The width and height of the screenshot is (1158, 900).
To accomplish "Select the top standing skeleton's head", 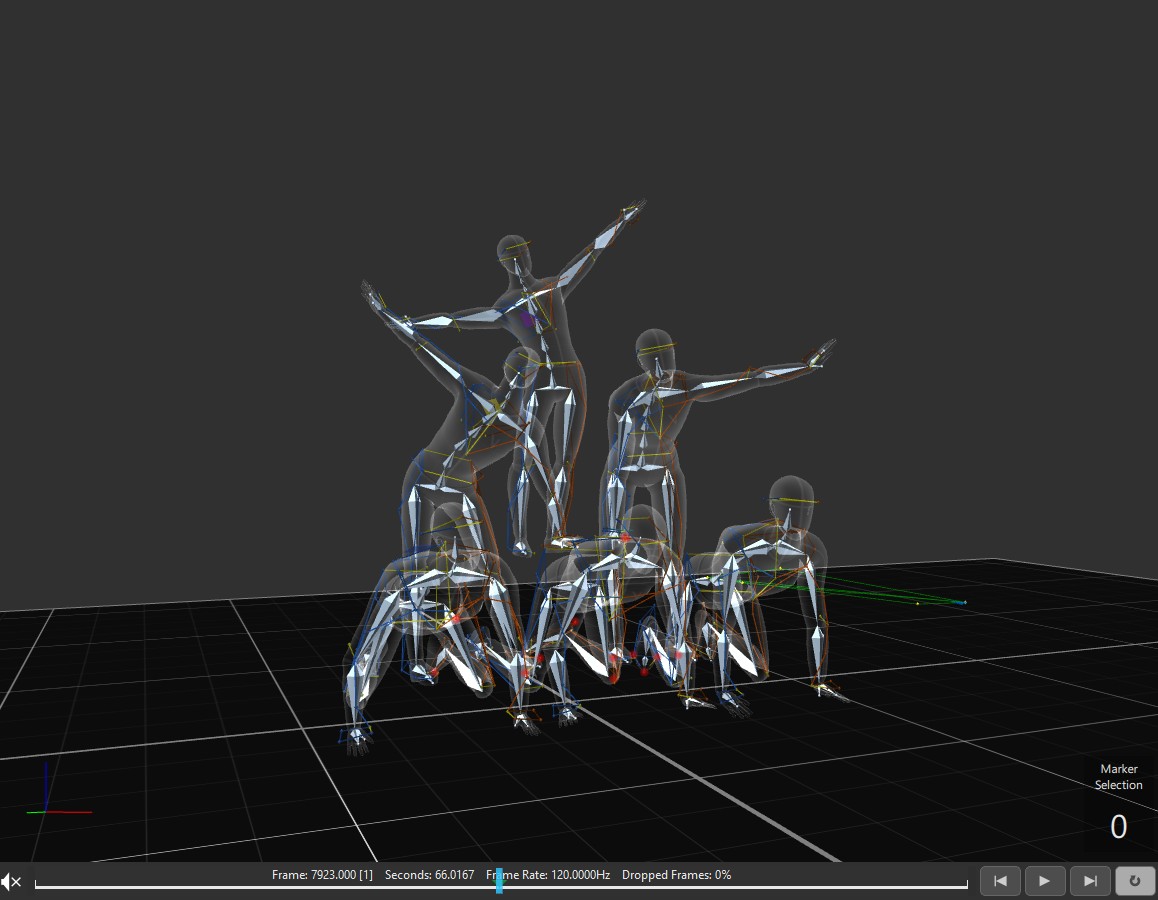I will pyautogui.click(x=514, y=255).
